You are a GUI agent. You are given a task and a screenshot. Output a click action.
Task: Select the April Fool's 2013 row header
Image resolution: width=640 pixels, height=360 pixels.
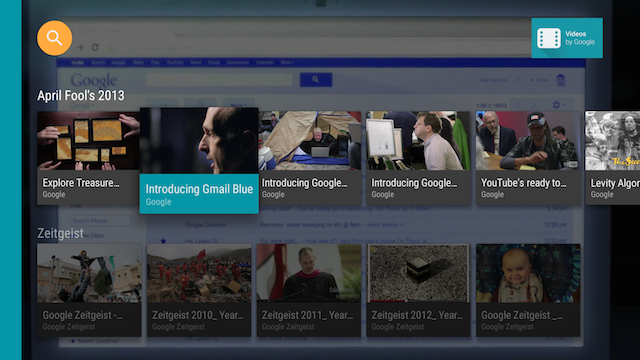tap(81, 96)
